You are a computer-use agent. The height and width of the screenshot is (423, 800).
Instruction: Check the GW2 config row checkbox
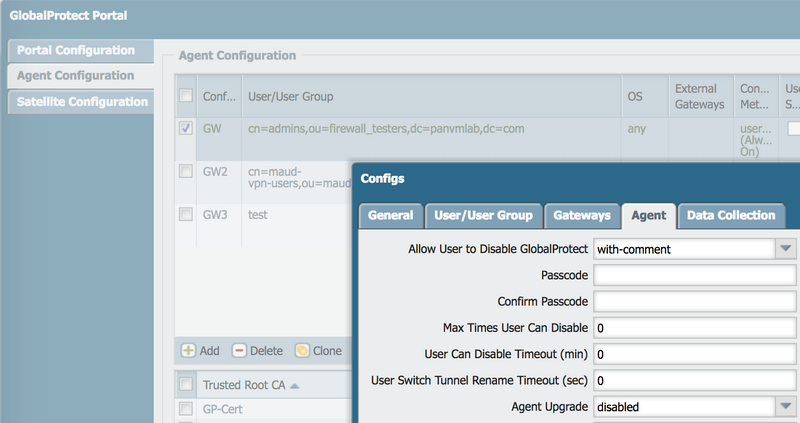pyautogui.click(x=186, y=171)
